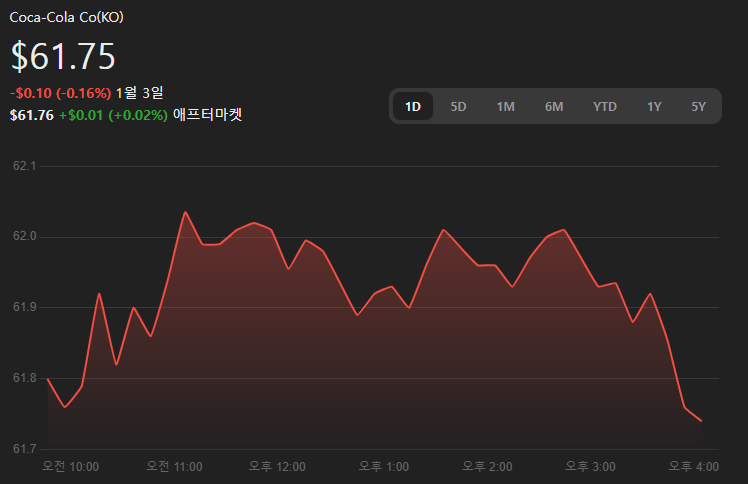Click the 오후 2:00 x-axis label
Viewport: 748px width, 484px height.
487,466
